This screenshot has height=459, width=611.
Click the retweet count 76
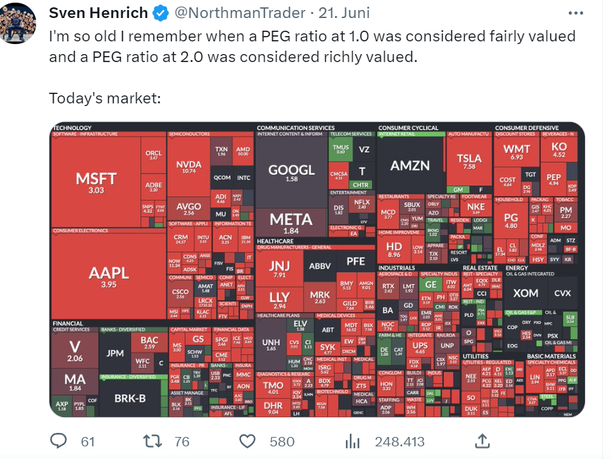pos(181,441)
